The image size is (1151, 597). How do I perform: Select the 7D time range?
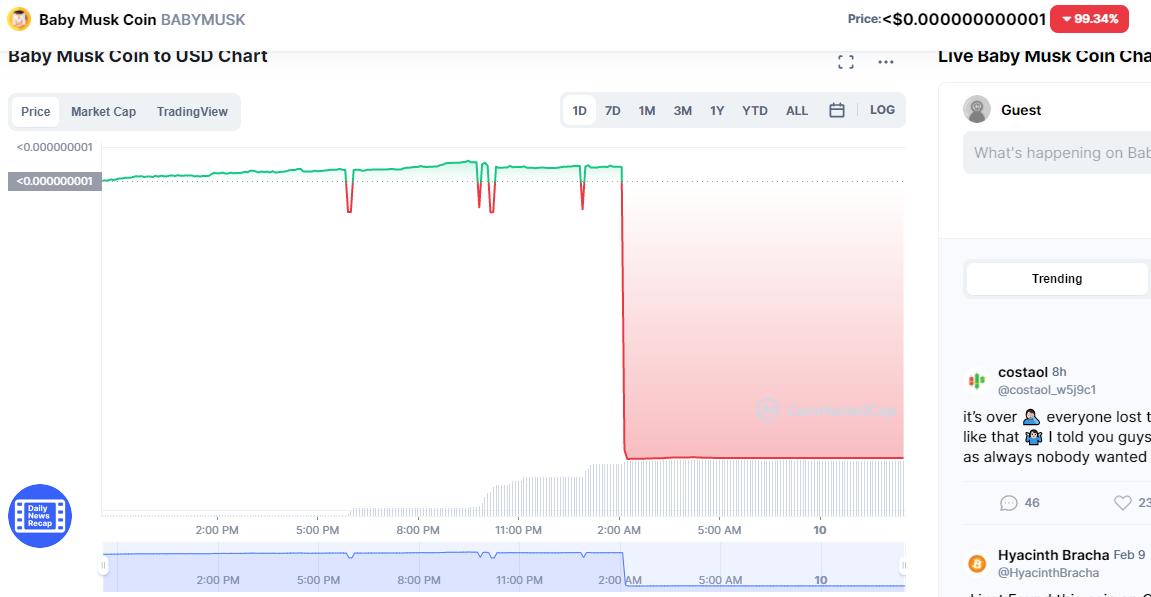pos(613,110)
